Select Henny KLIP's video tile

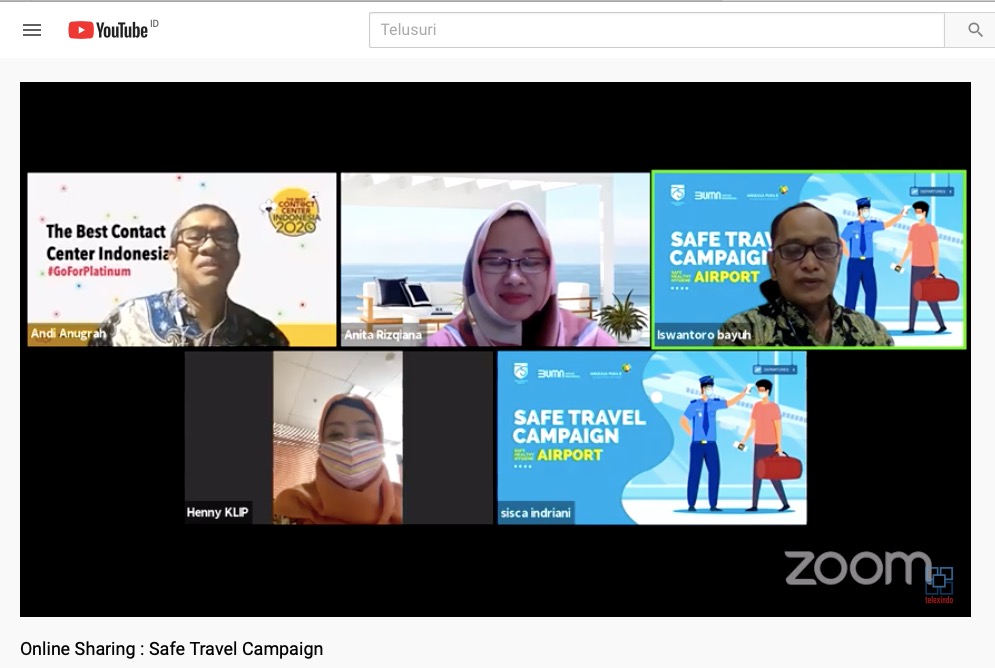click(338, 437)
